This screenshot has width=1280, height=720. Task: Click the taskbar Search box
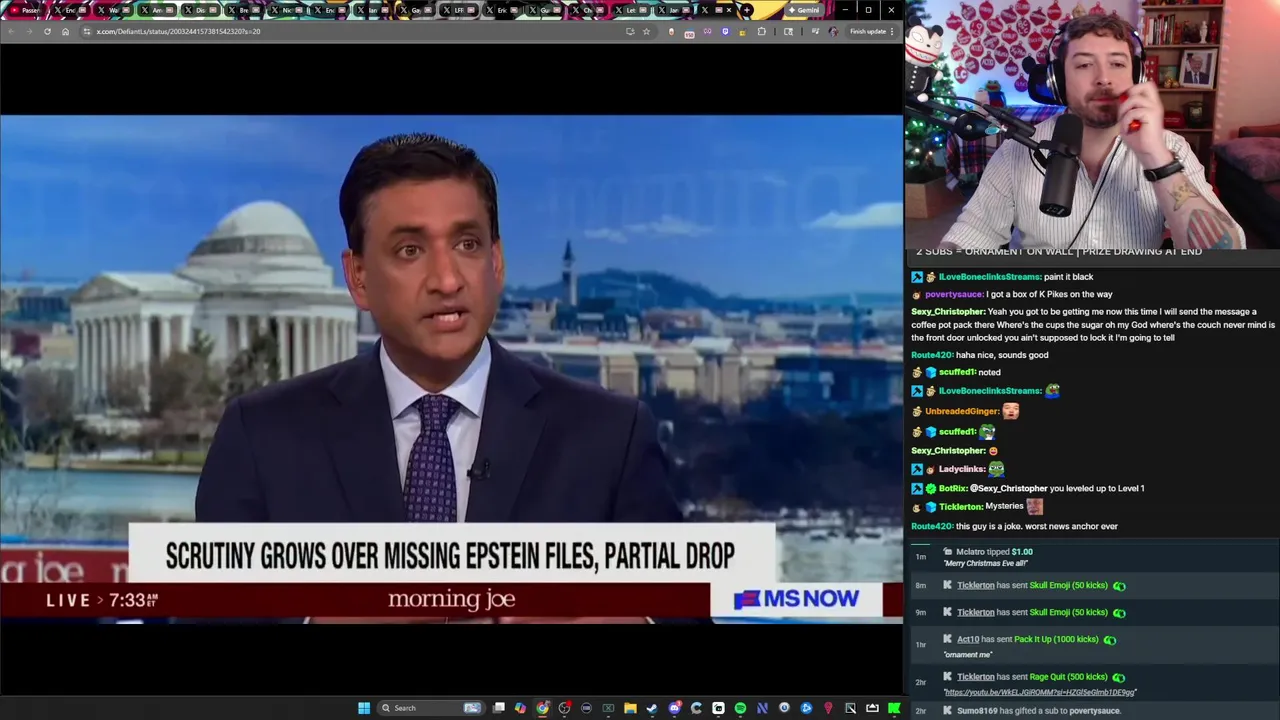tap(431, 708)
